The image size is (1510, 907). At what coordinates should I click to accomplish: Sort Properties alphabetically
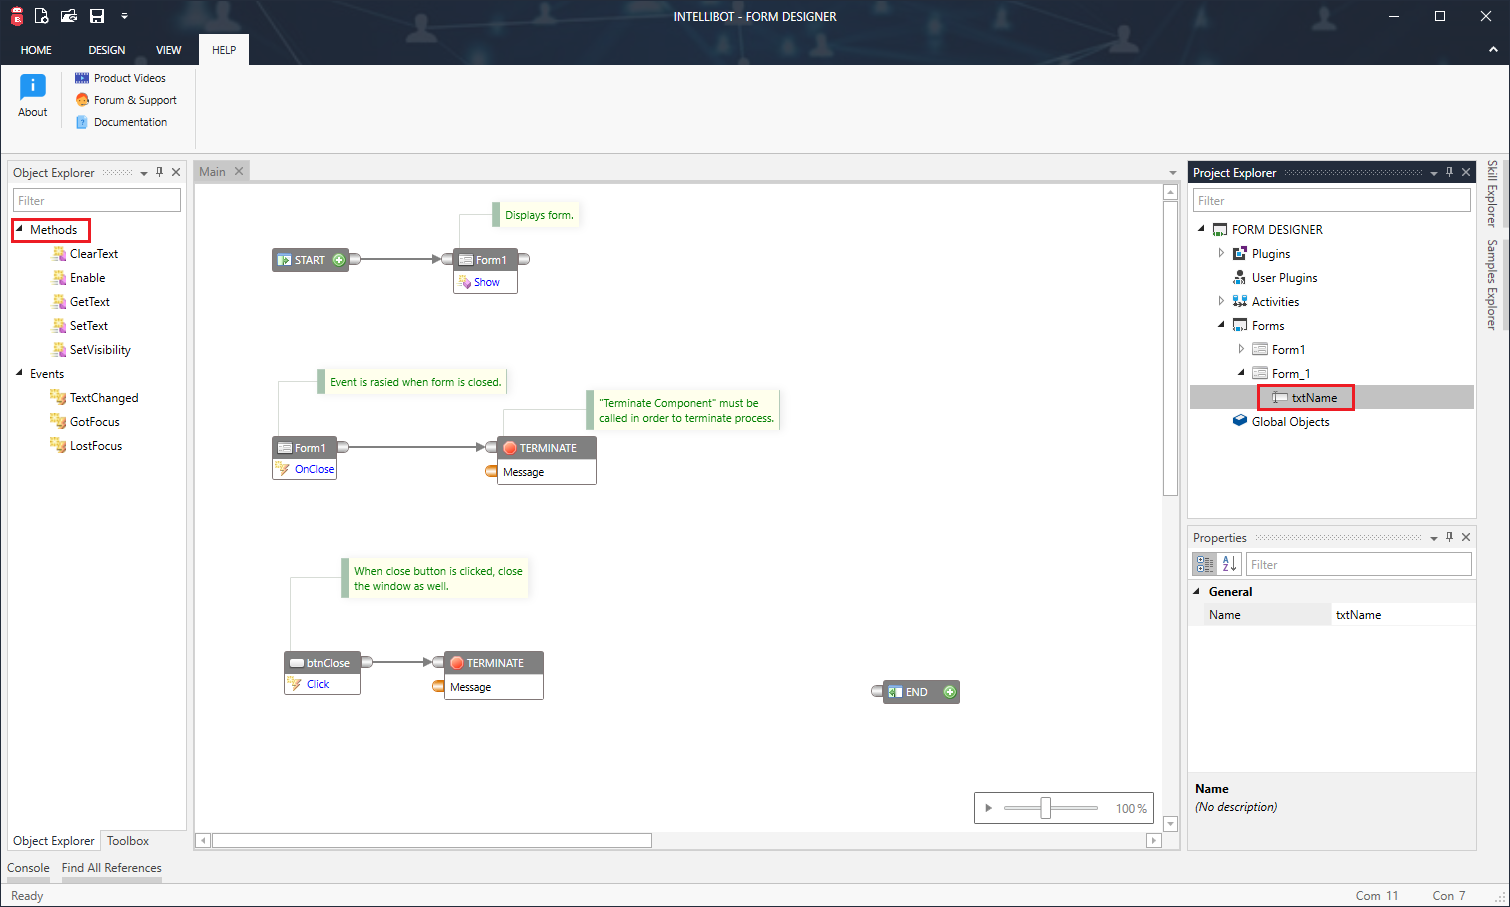(1229, 563)
